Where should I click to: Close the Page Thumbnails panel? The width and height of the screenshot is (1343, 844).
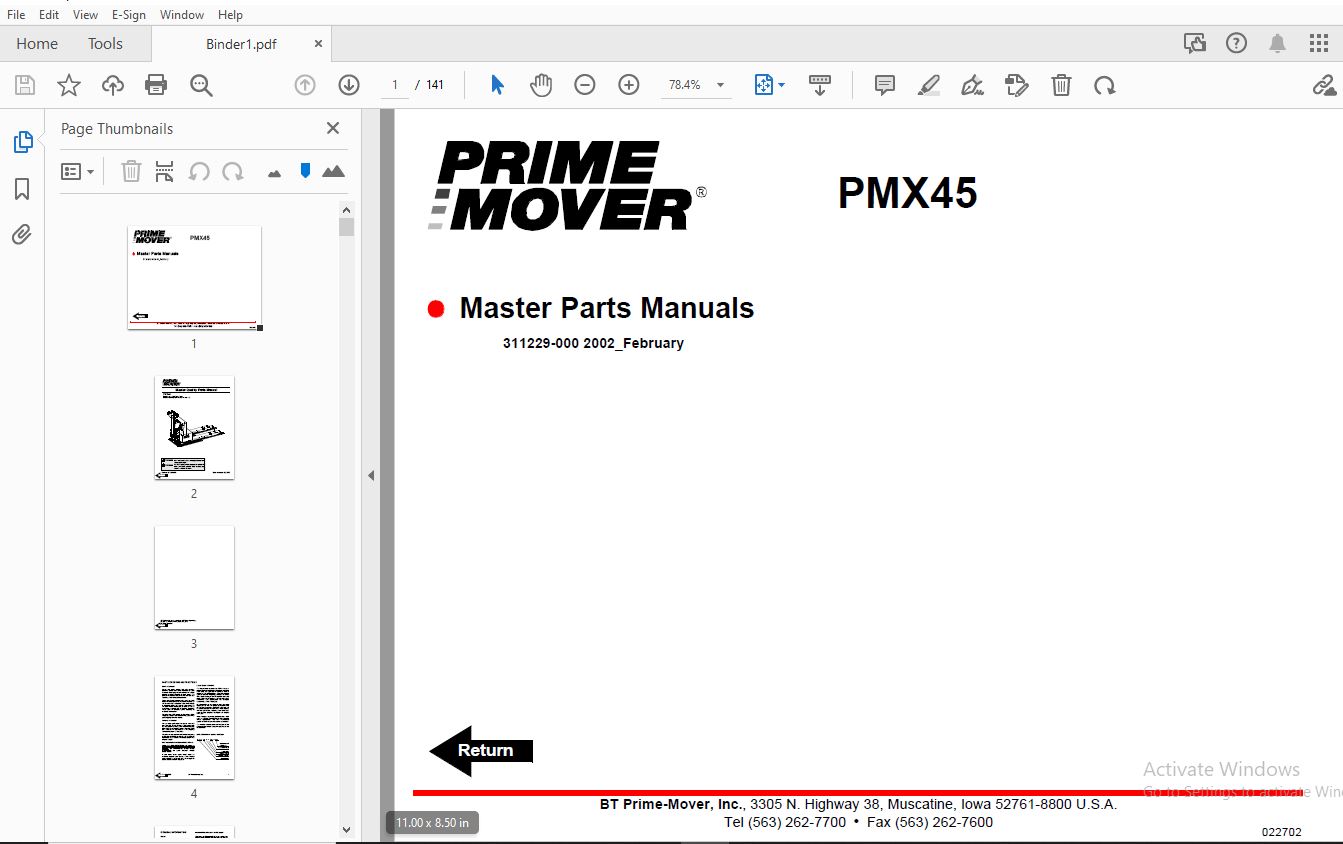pos(333,128)
